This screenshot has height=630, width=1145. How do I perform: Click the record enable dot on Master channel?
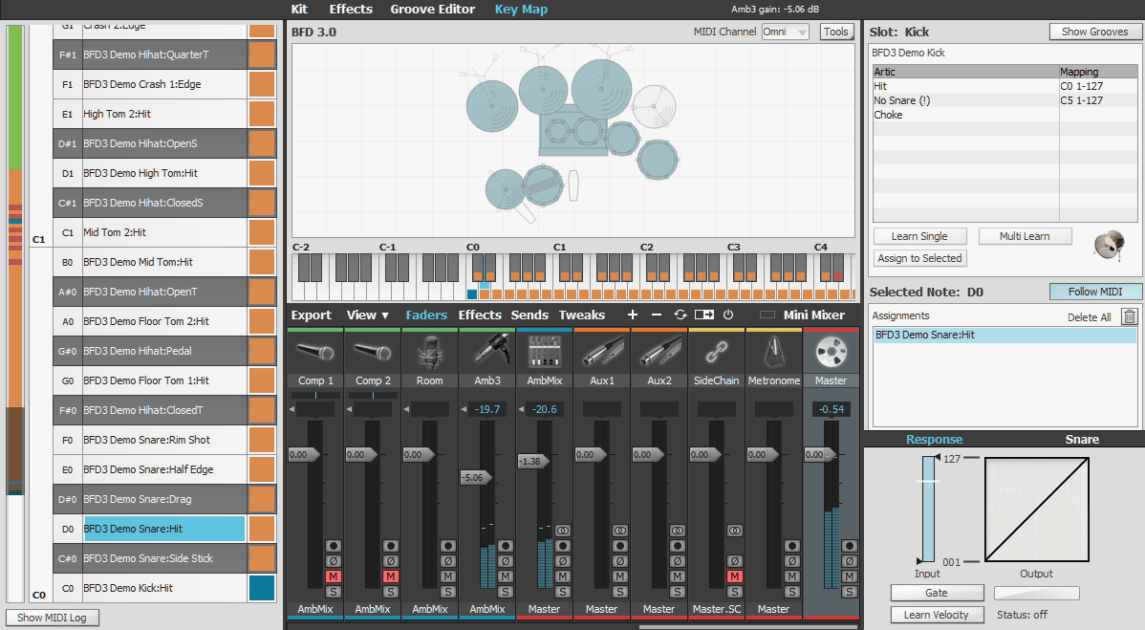coord(849,546)
